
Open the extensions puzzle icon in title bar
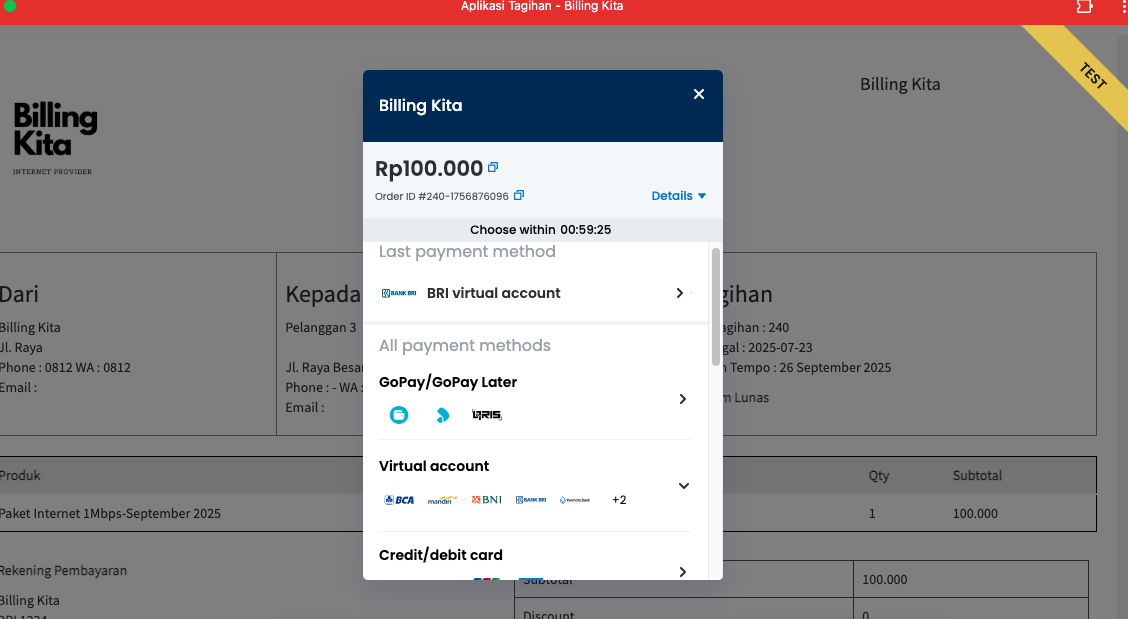pyautogui.click(x=1084, y=7)
